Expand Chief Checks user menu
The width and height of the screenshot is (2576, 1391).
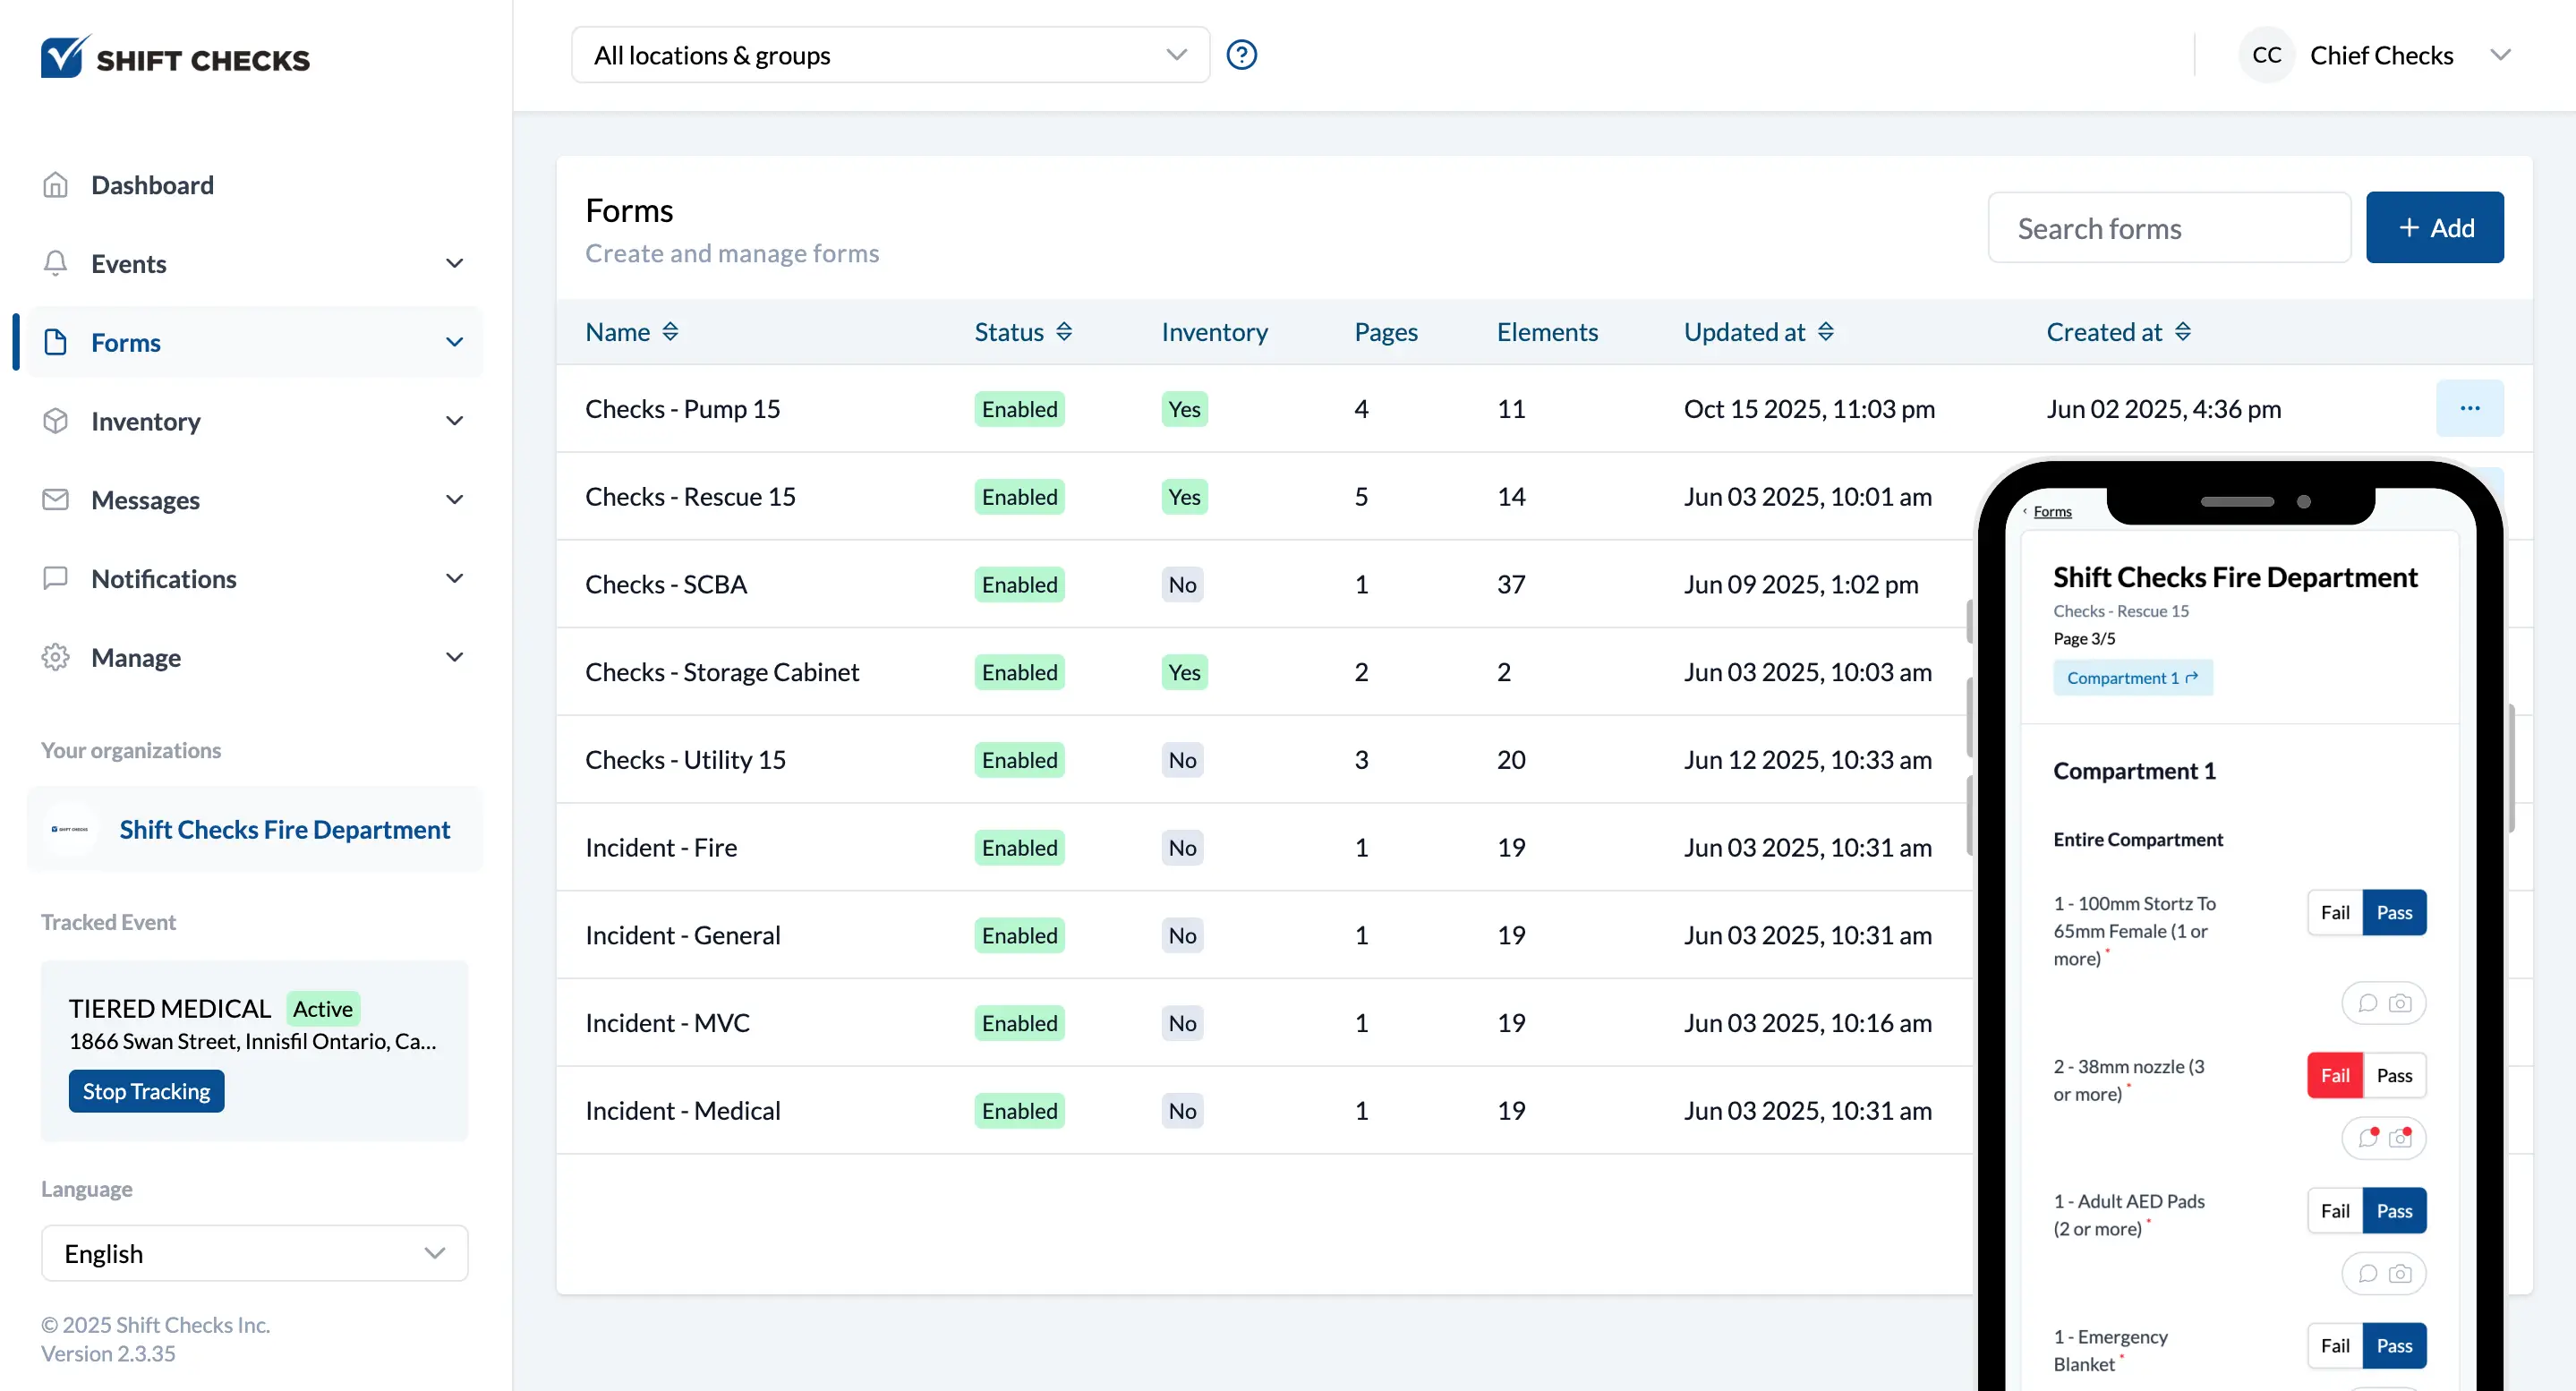(2499, 55)
